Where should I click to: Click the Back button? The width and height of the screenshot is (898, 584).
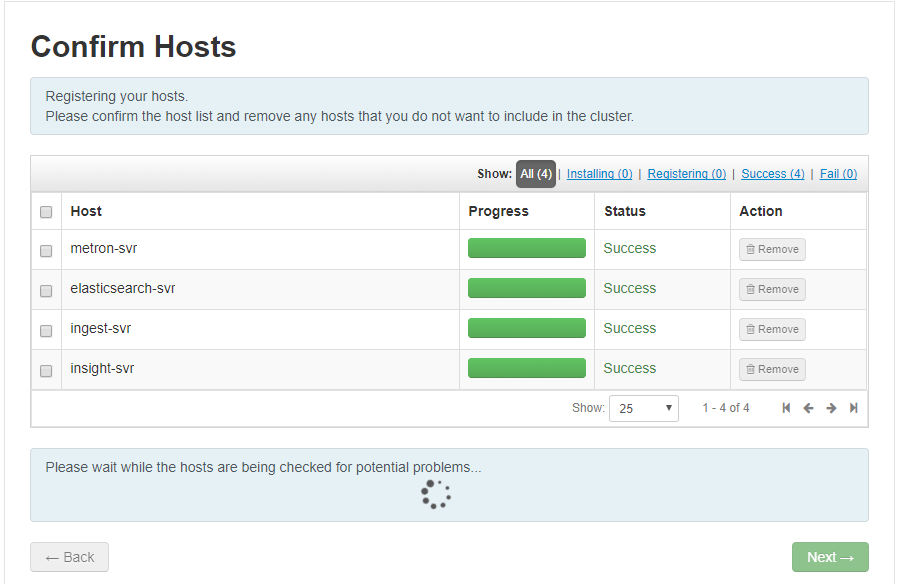69,557
